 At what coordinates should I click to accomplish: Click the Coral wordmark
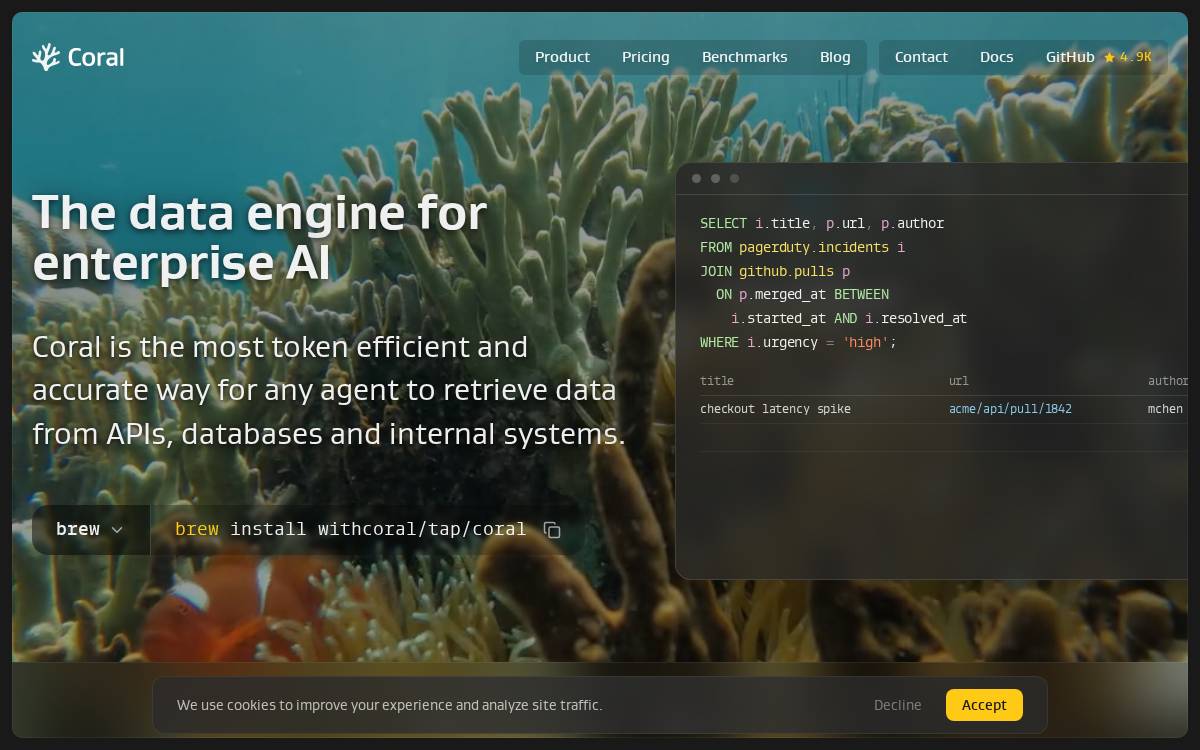(x=96, y=58)
